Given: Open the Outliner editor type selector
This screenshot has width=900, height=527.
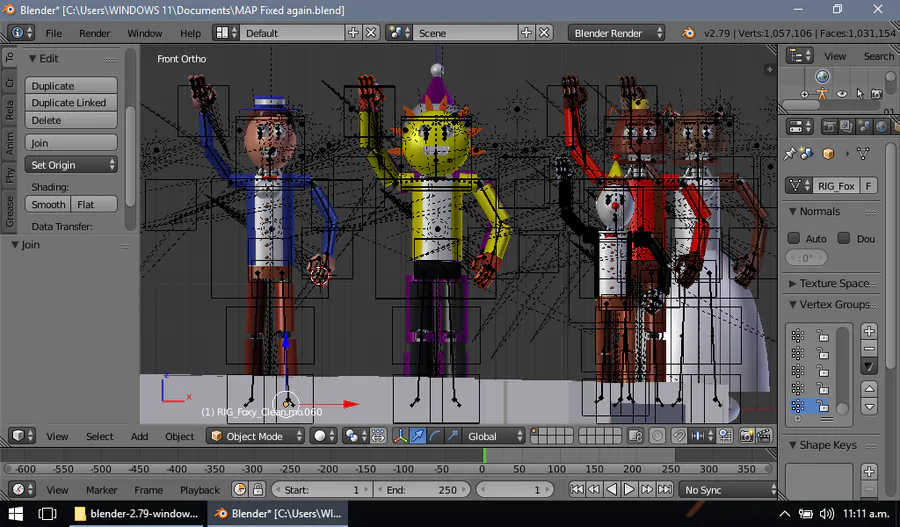Looking at the screenshot, I should coord(800,56).
